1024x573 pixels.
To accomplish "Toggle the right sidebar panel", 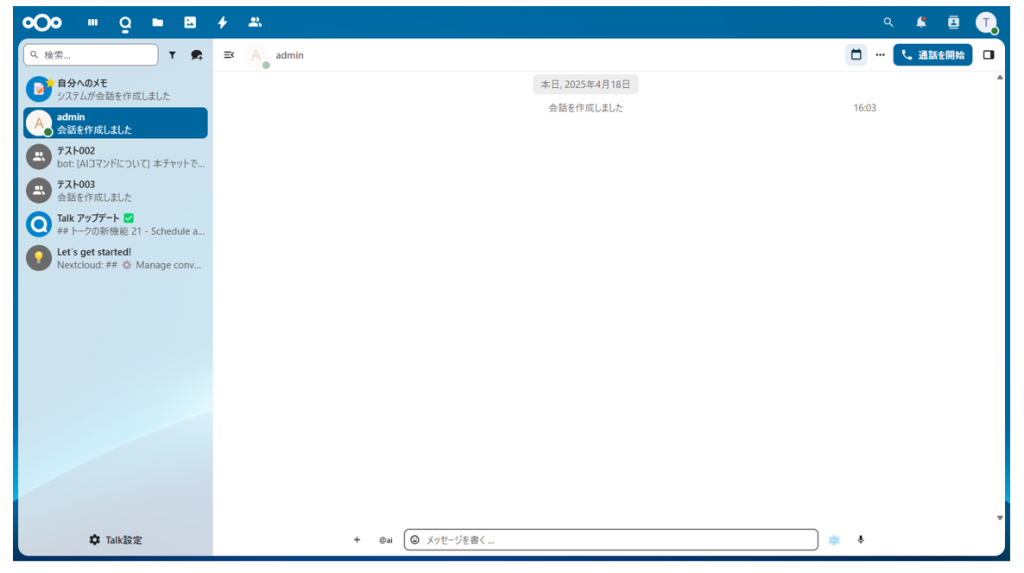I will tap(988, 55).
